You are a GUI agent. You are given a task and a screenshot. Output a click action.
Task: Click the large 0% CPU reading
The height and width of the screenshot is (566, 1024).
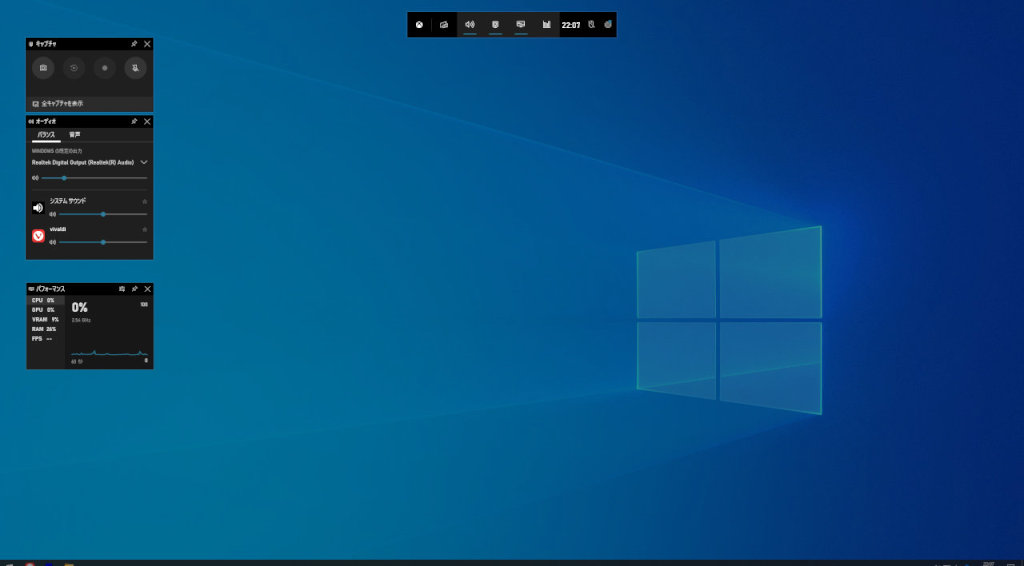pyautogui.click(x=80, y=307)
